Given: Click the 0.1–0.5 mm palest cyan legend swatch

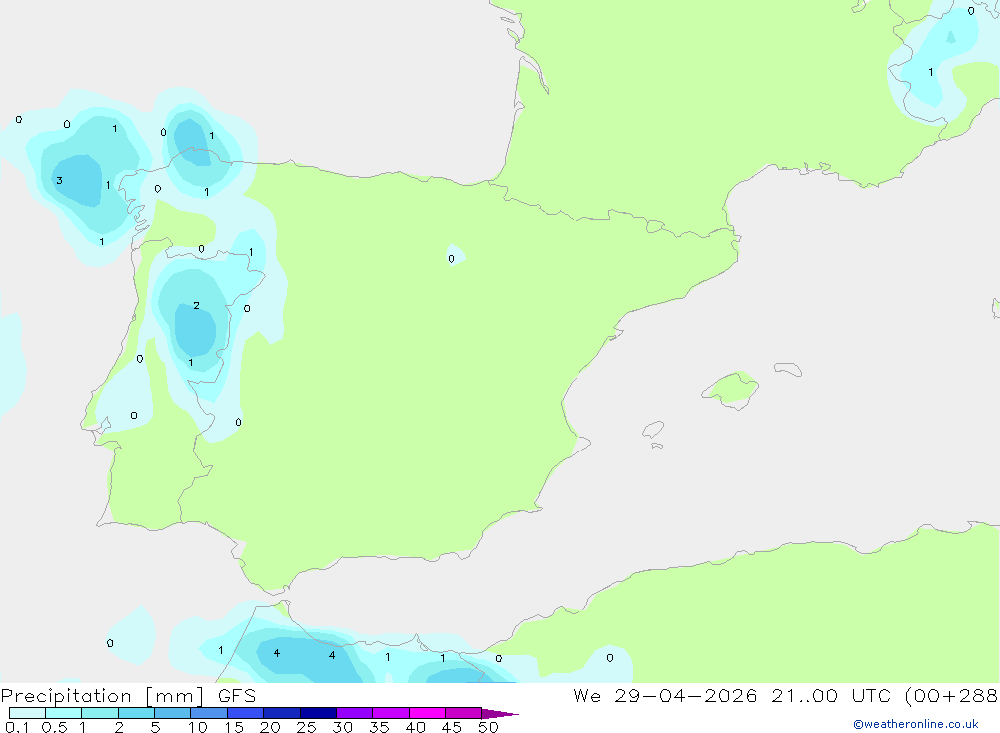Looking at the screenshot, I should coord(27,713).
